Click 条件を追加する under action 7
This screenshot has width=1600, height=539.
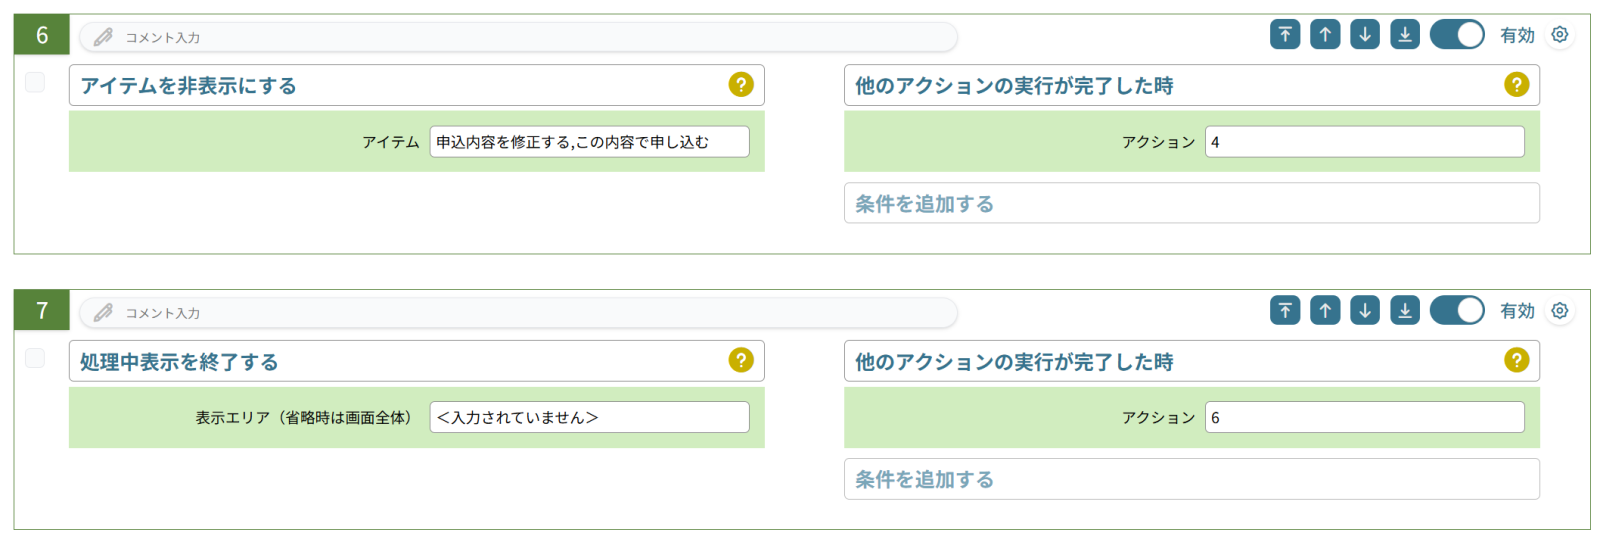pos(1192,479)
